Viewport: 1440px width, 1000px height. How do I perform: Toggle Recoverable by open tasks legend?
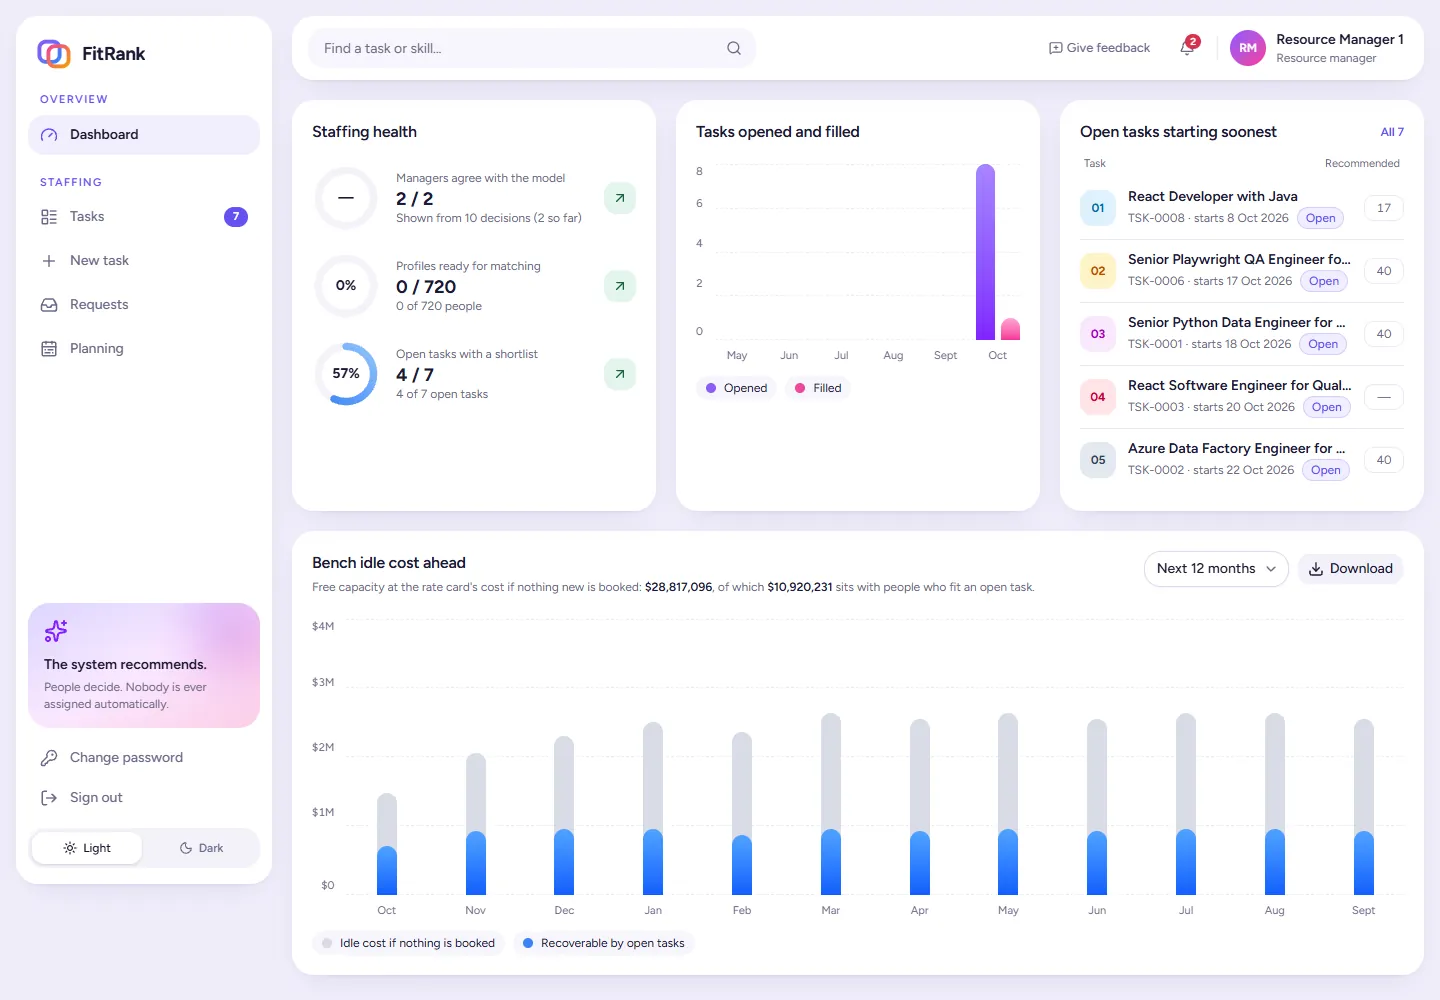pos(603,943)
